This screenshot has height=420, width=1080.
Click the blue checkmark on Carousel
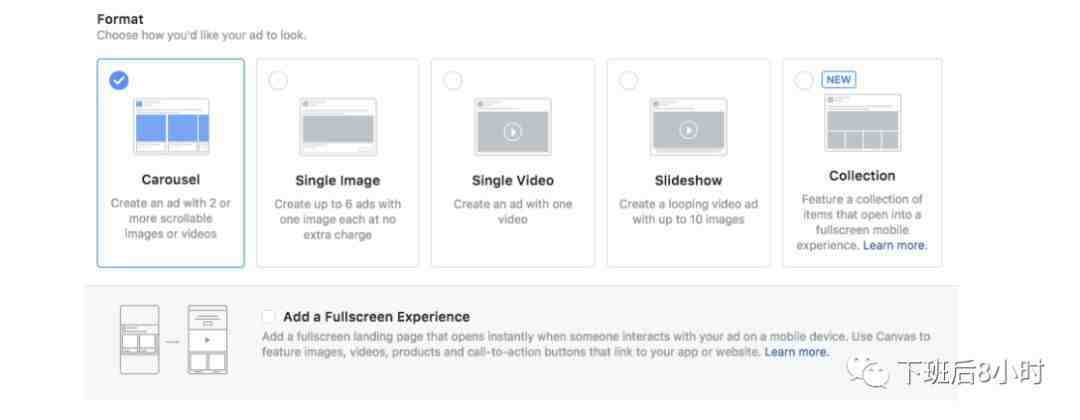tap(118, 81)
